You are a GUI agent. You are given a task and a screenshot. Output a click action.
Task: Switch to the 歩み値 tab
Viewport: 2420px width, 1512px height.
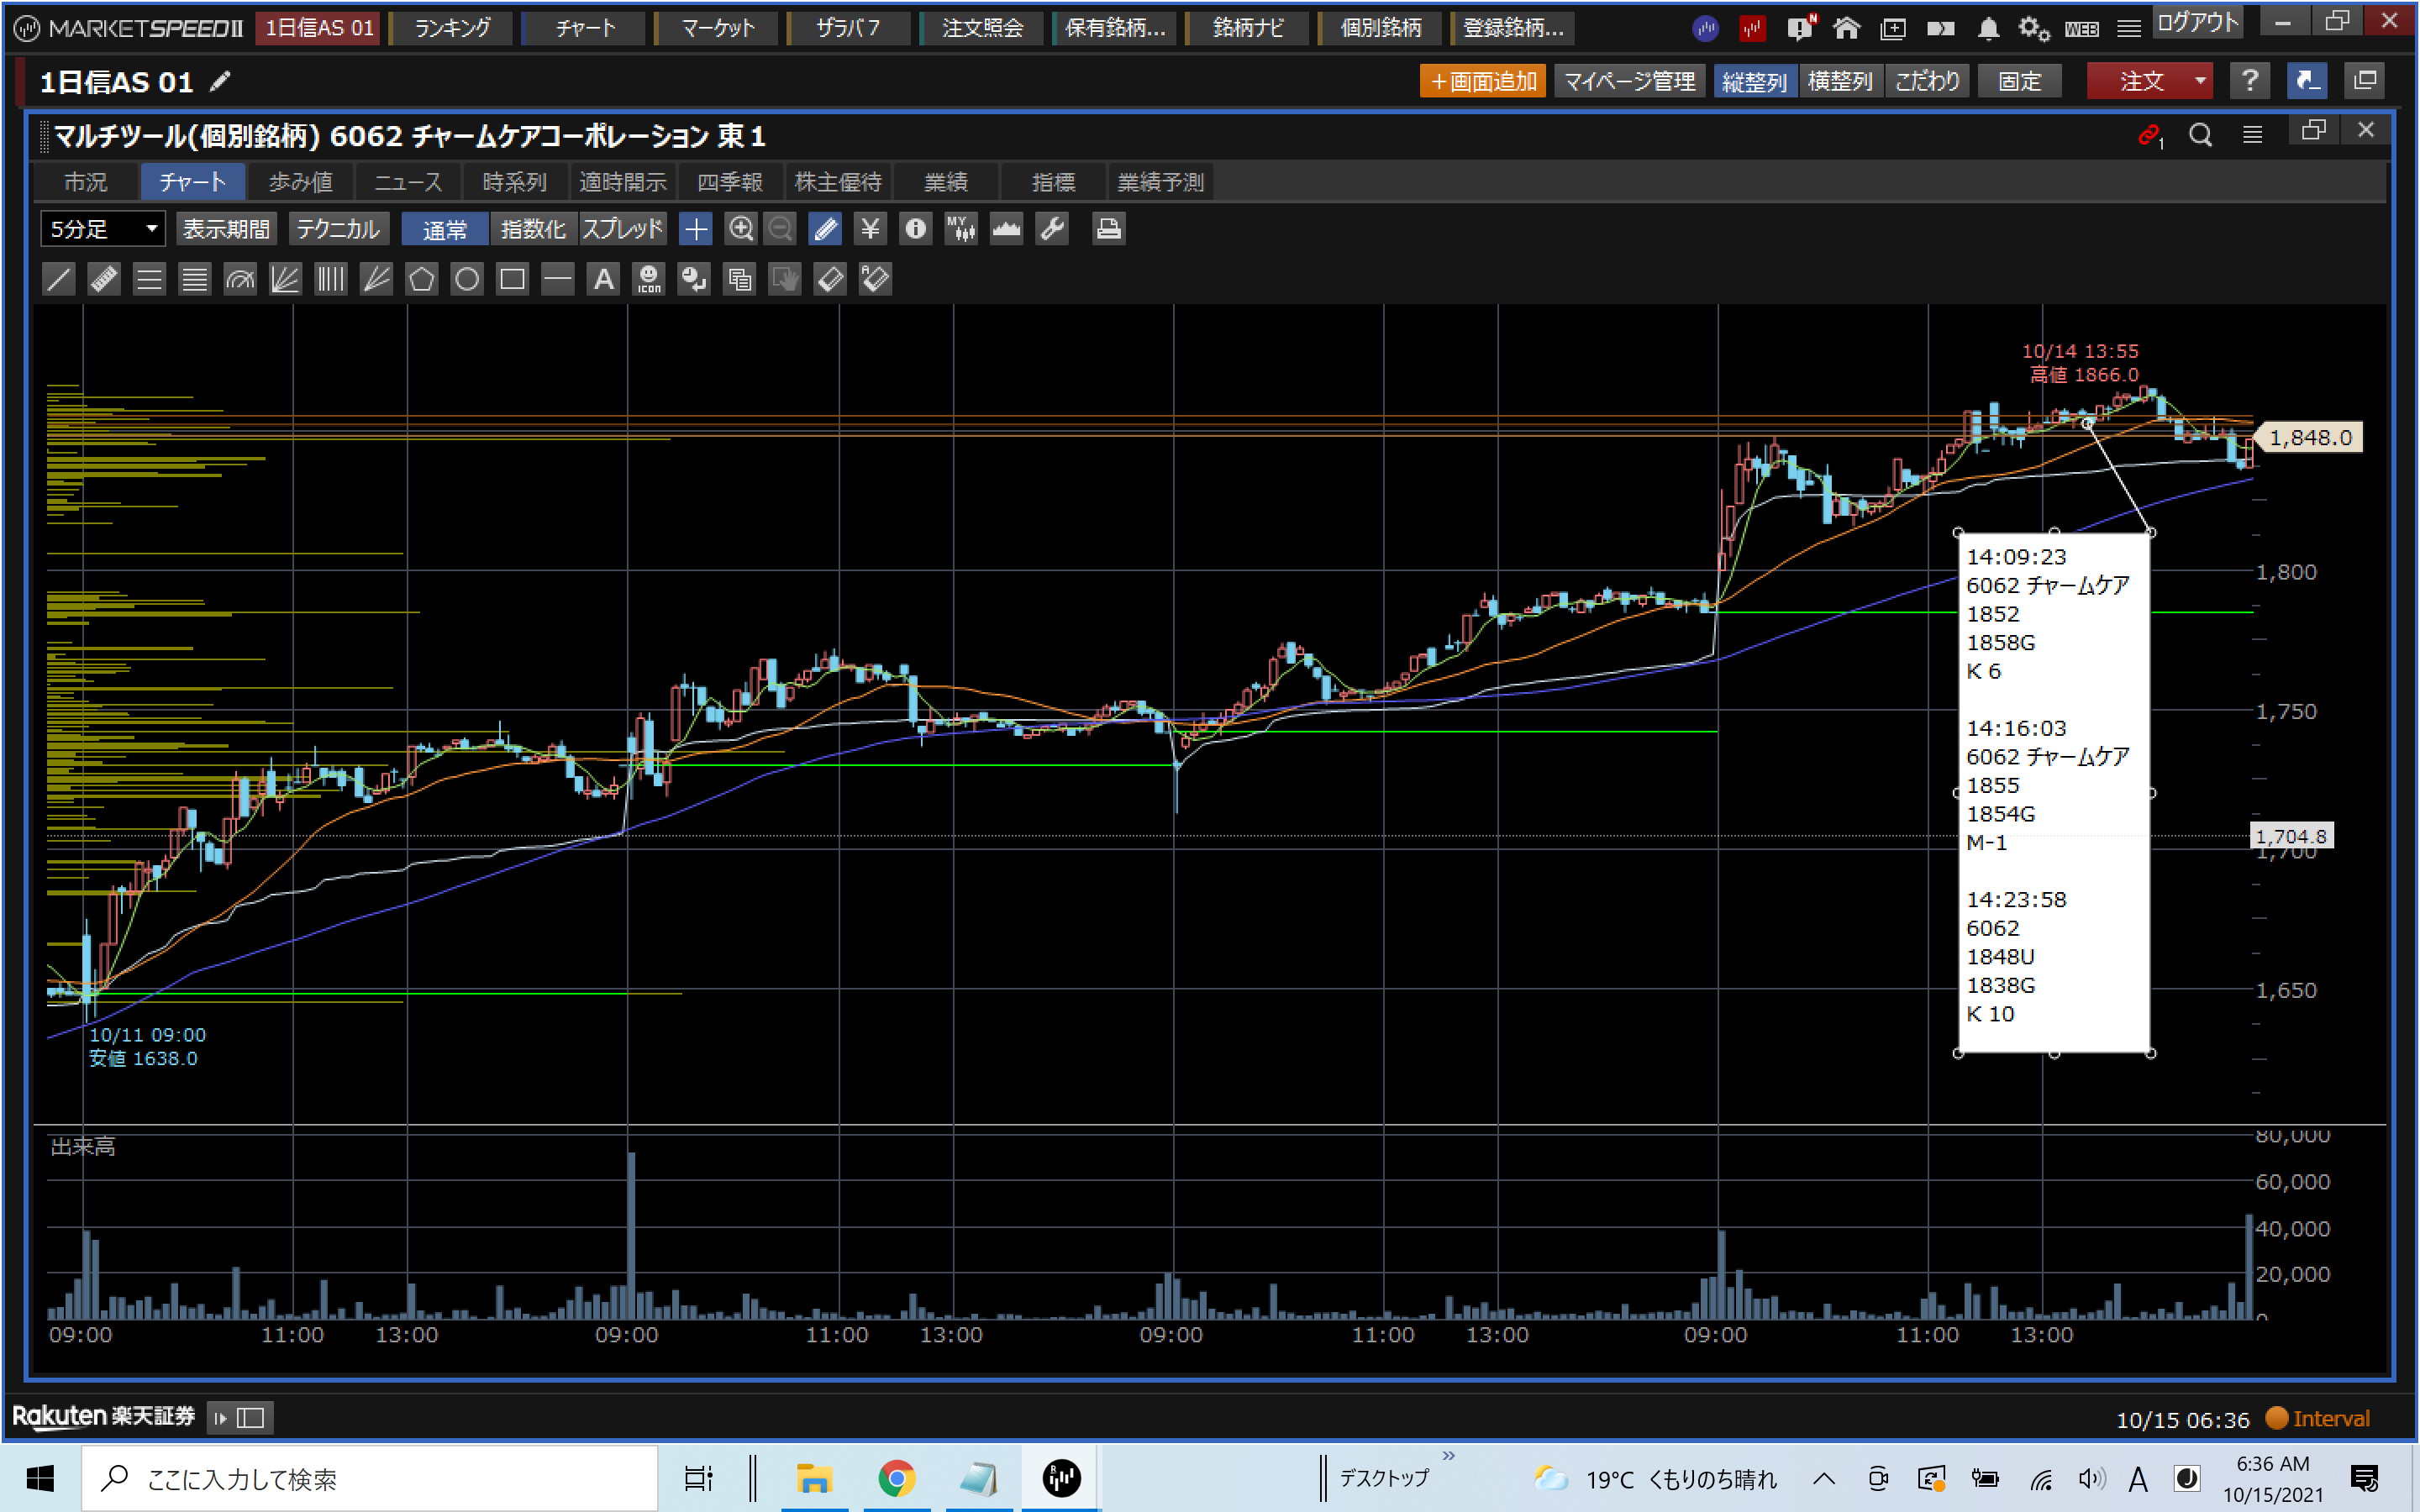300,182
